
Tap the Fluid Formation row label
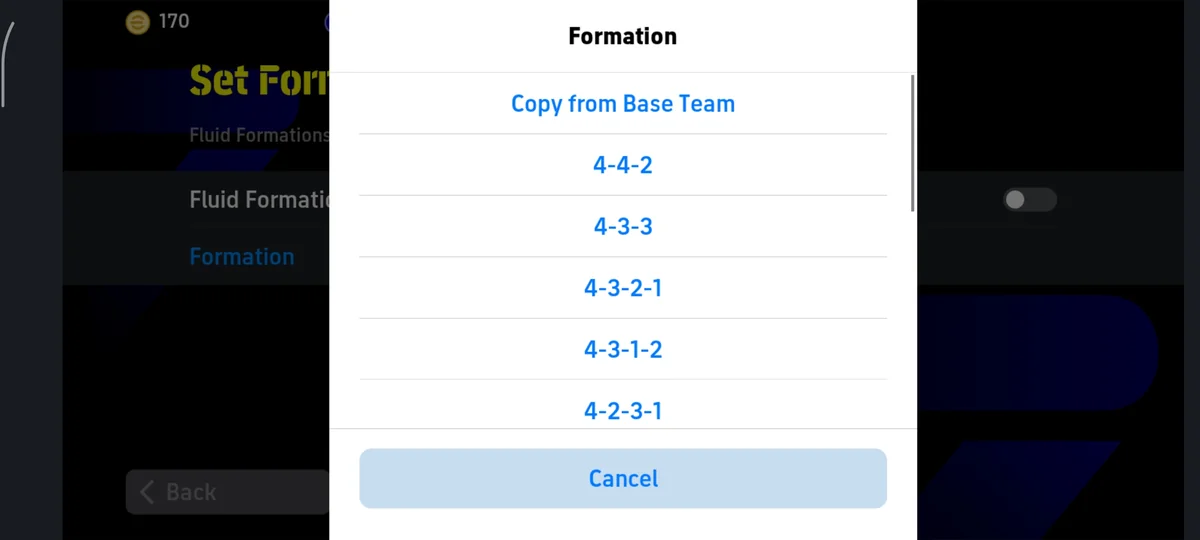tap(259, 200)
